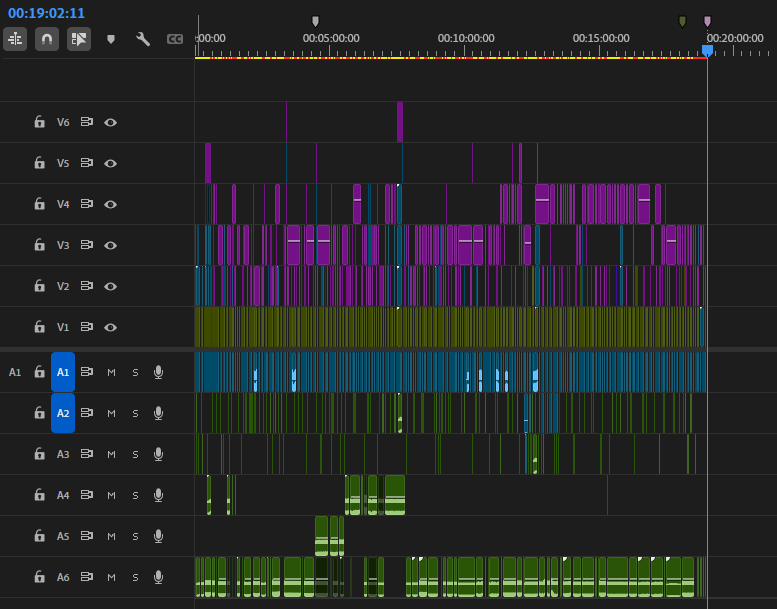Mute audio track A2

[x=111, y=414]
